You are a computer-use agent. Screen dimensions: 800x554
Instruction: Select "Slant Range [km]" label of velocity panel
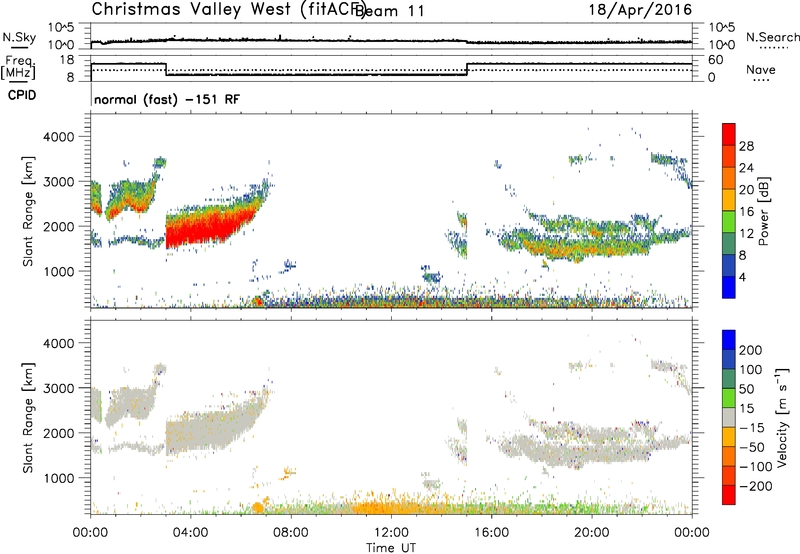click(x=28, y=418)
